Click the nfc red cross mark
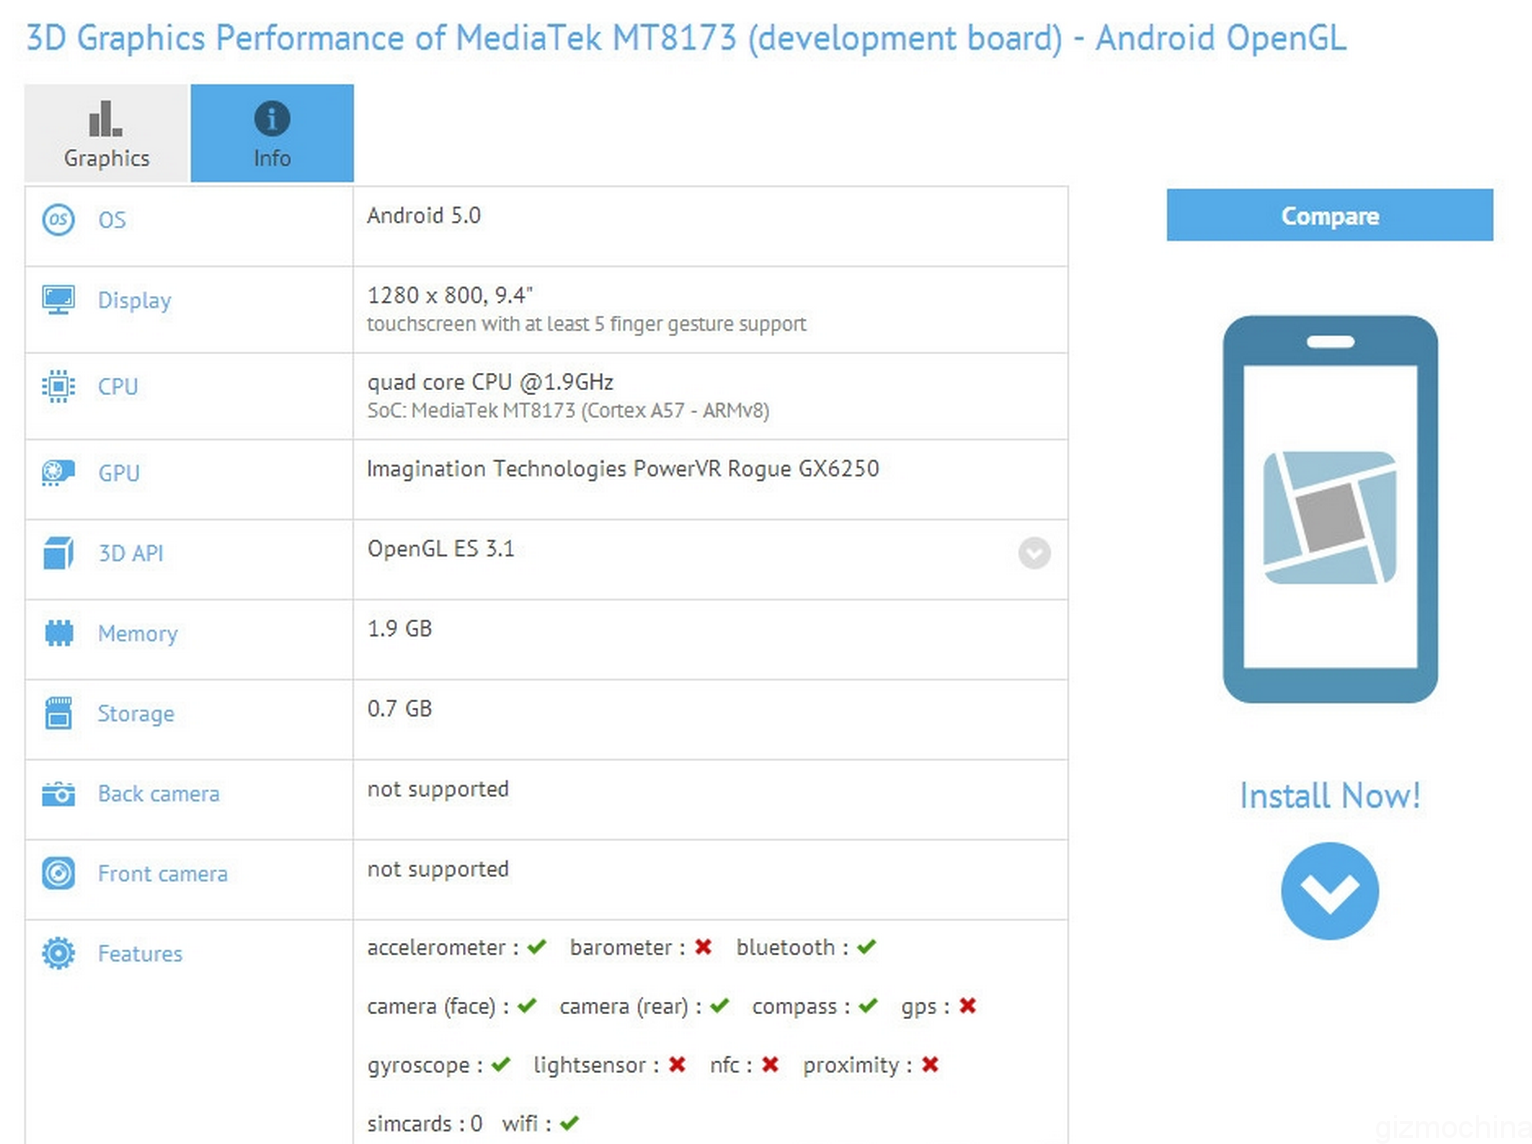 pyautogui.click(x=770, y=1065)
